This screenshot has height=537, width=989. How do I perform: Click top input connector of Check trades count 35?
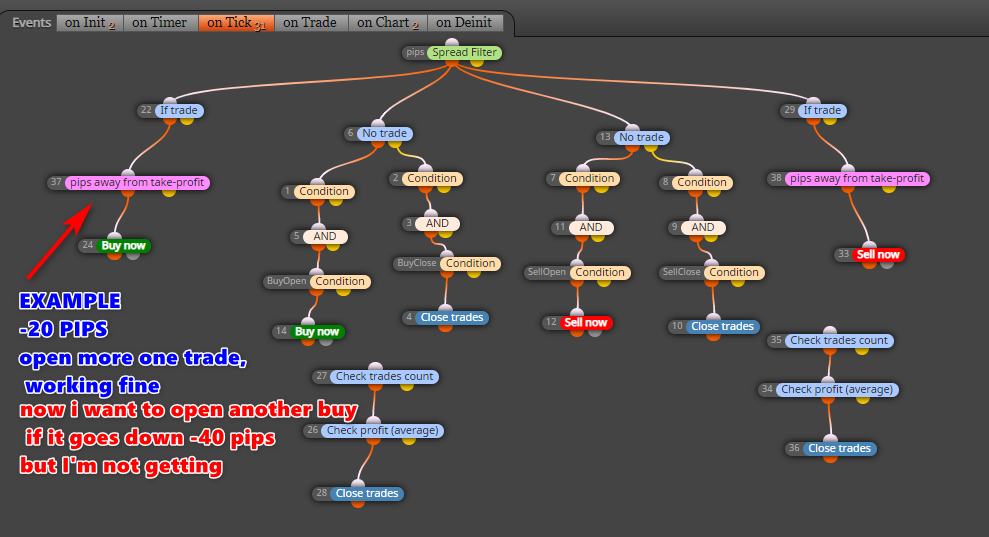pyautogui.click(x=830, y=331)
